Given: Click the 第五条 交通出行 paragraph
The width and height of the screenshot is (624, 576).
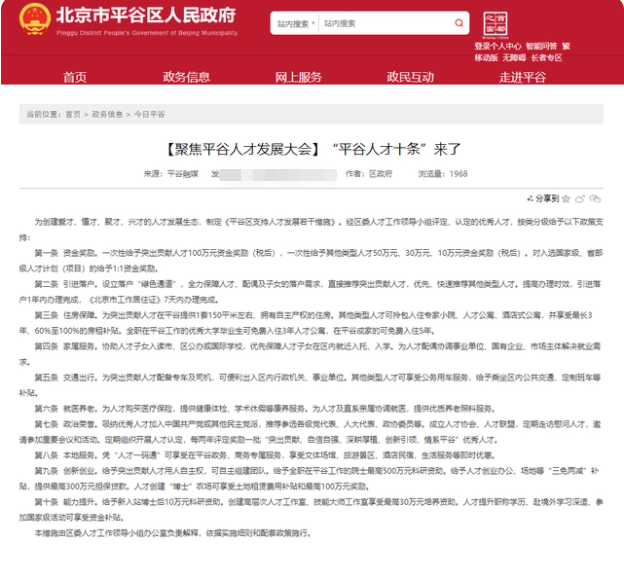Looking at the screenshot, I should pyautogui.click(x=311, y=385).
